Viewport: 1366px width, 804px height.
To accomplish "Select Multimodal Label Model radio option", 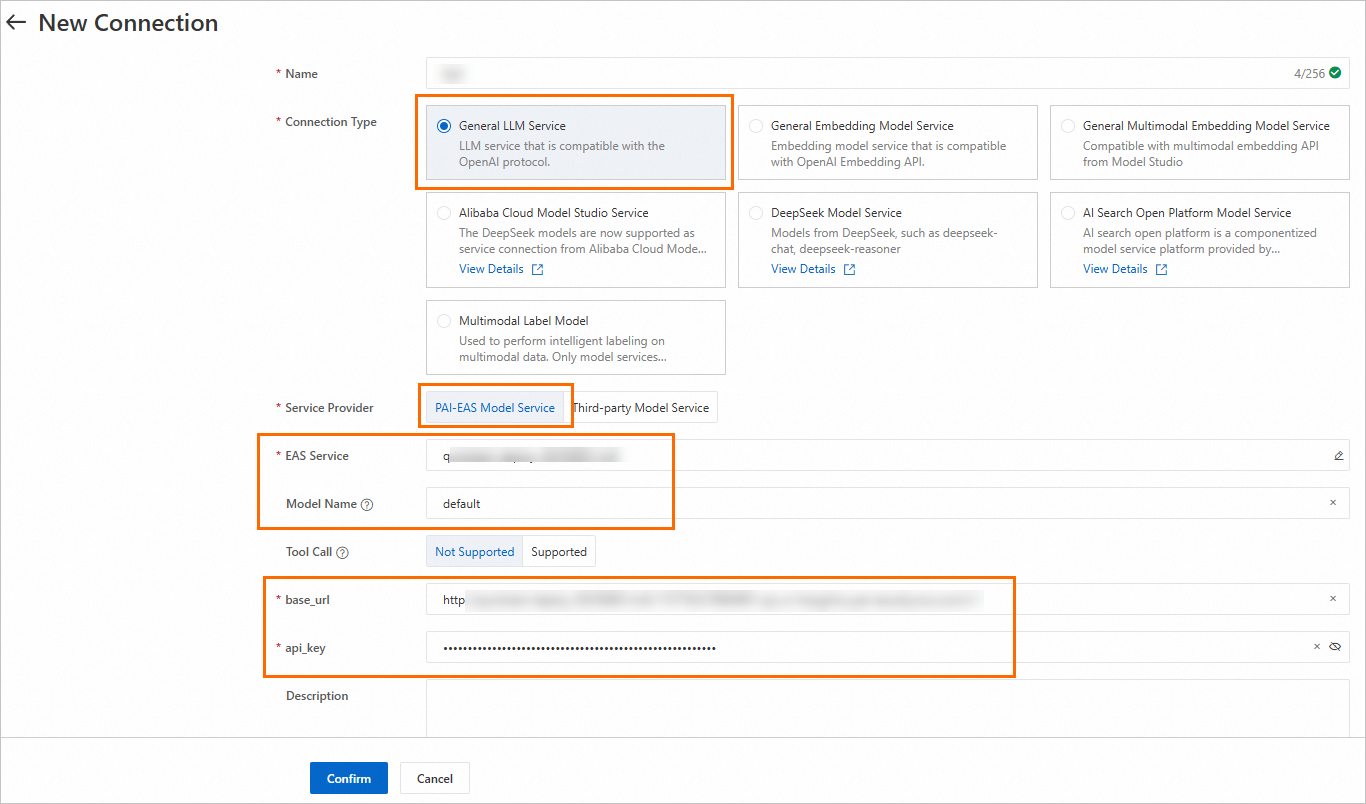I will pos(444,321).
